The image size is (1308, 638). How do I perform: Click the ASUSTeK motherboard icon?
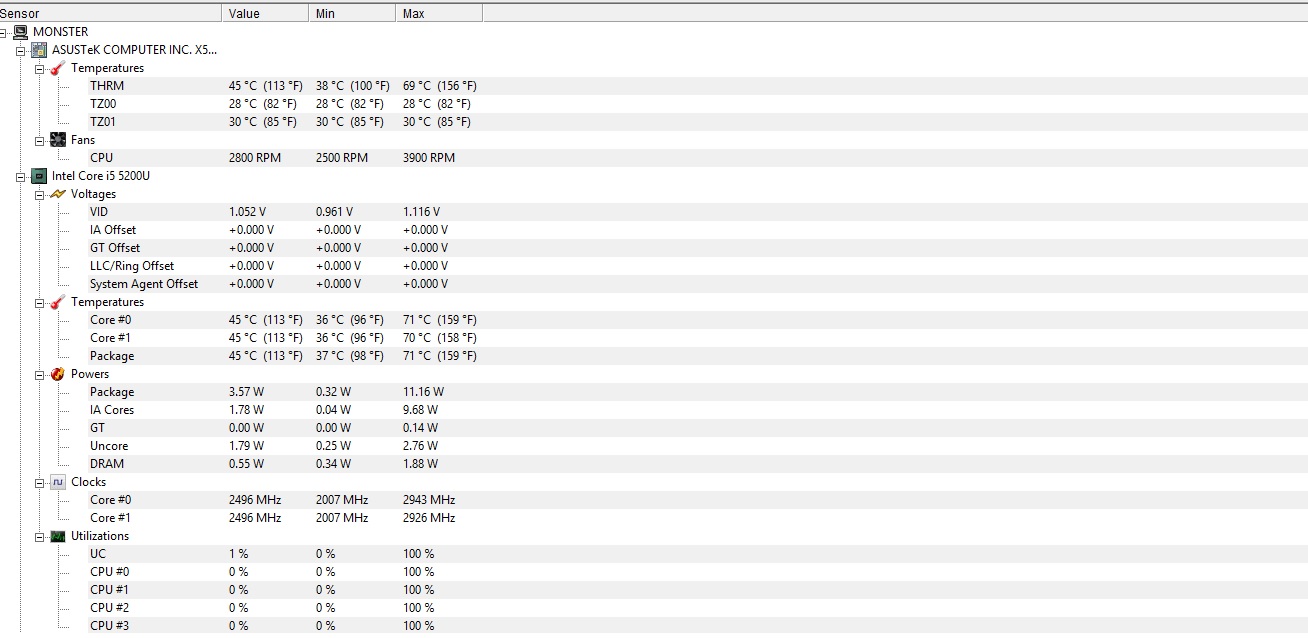point(39,50)
